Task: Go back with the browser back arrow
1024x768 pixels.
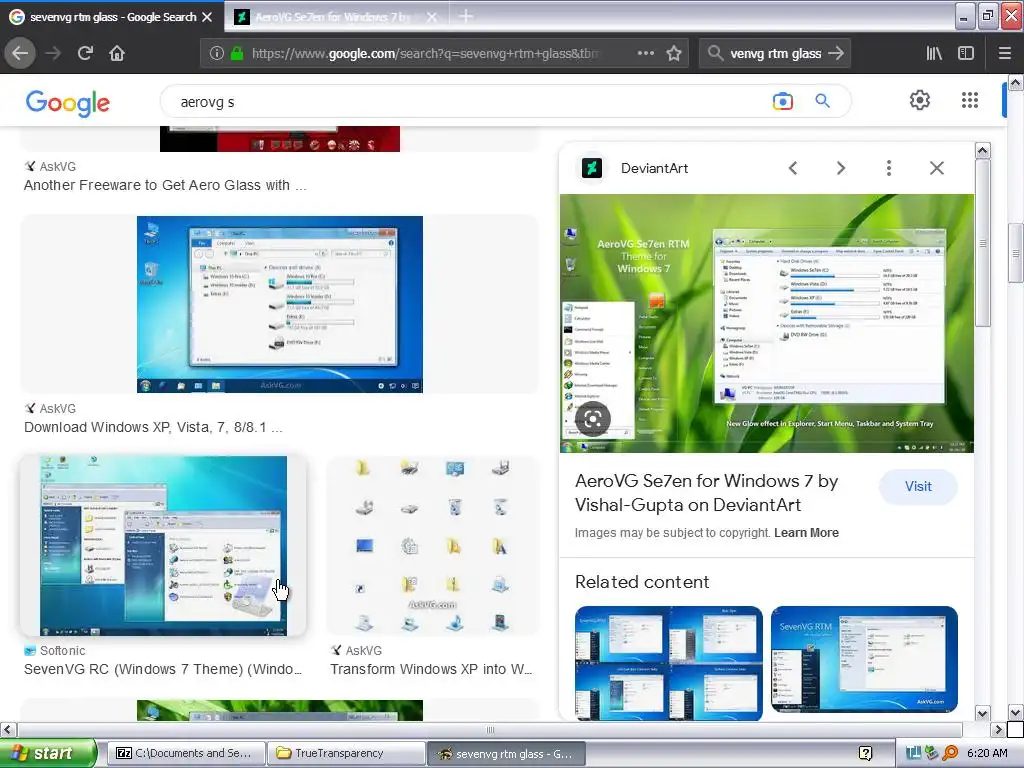Action: (20, 54)
